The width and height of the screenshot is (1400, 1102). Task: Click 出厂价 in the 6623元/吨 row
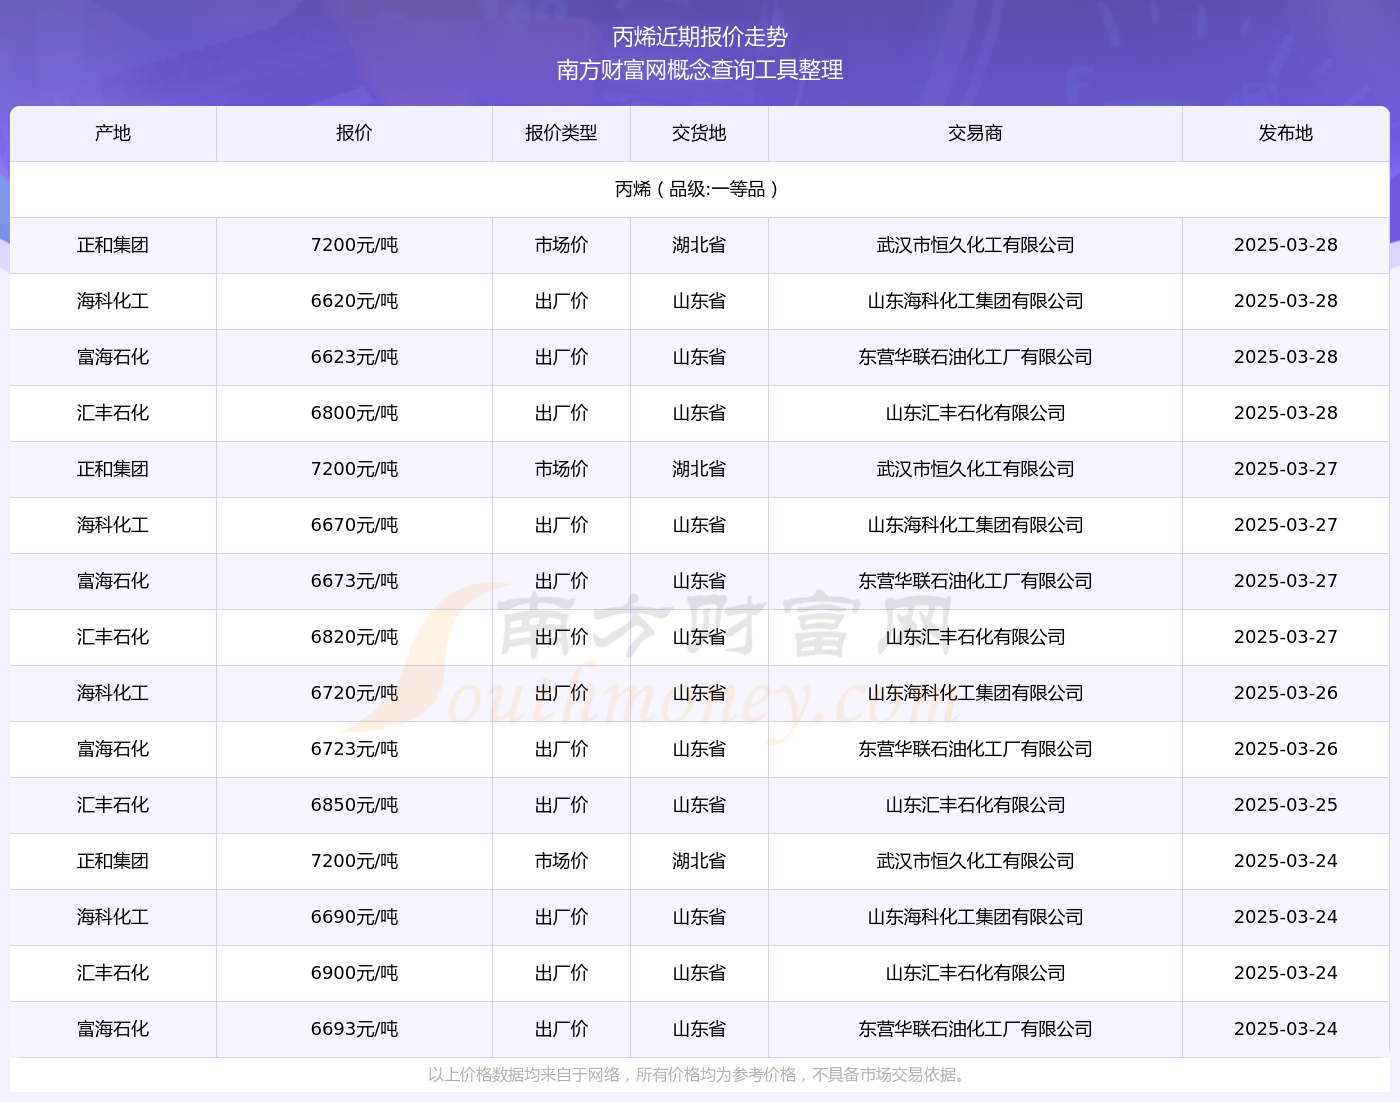pos(561,357)
